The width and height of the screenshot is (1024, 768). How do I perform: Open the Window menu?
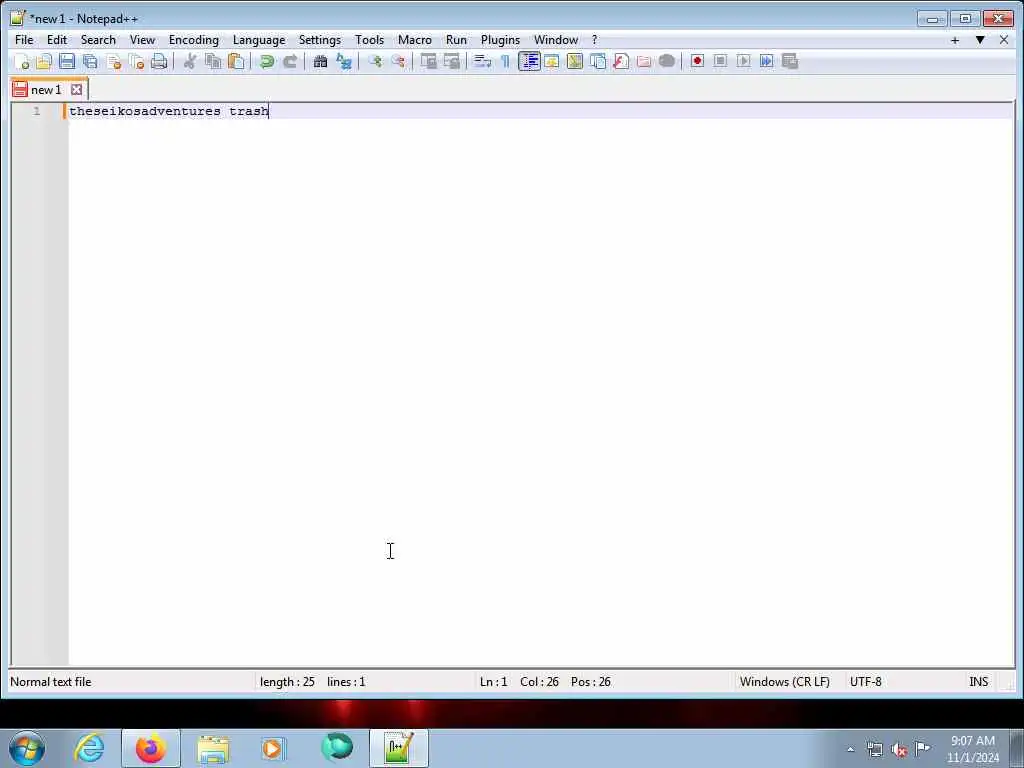point(556,40)
